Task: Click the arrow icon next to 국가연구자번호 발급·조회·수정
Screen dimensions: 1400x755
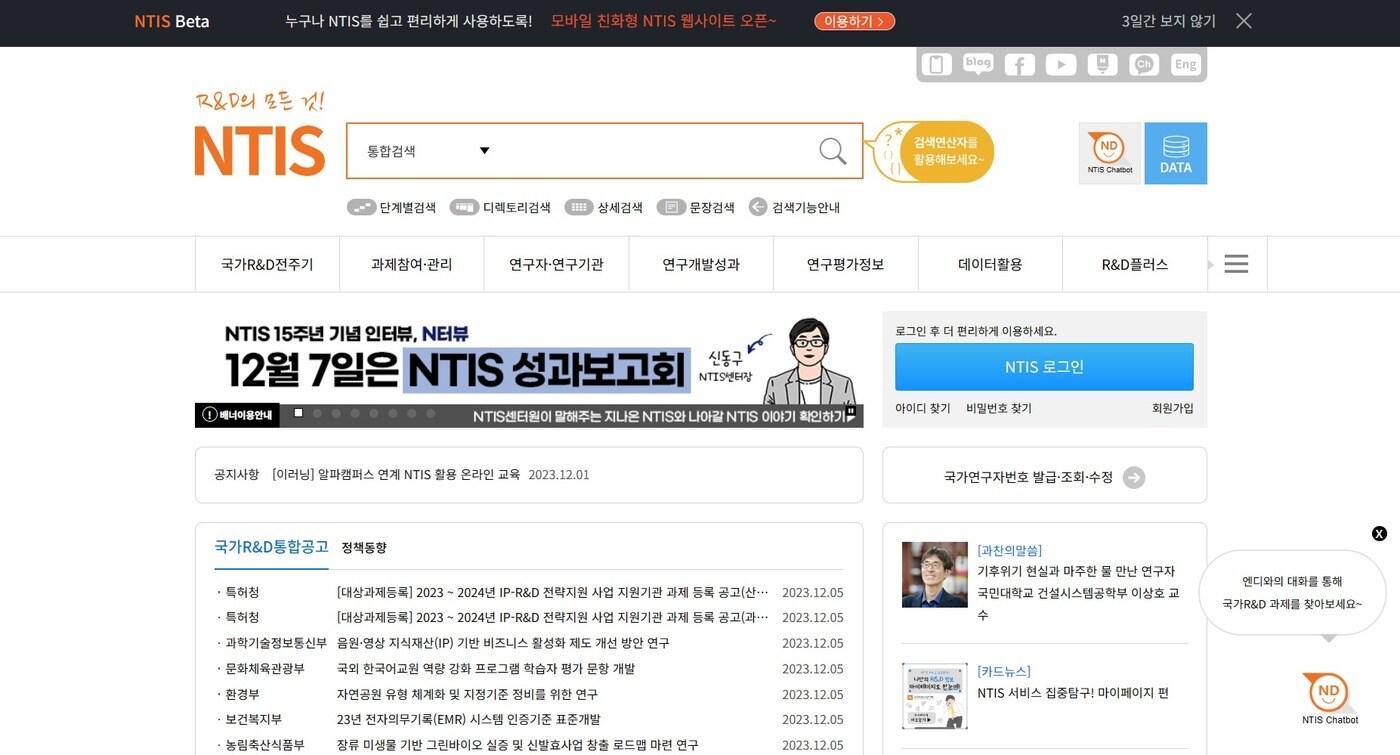Action: 1134,477
